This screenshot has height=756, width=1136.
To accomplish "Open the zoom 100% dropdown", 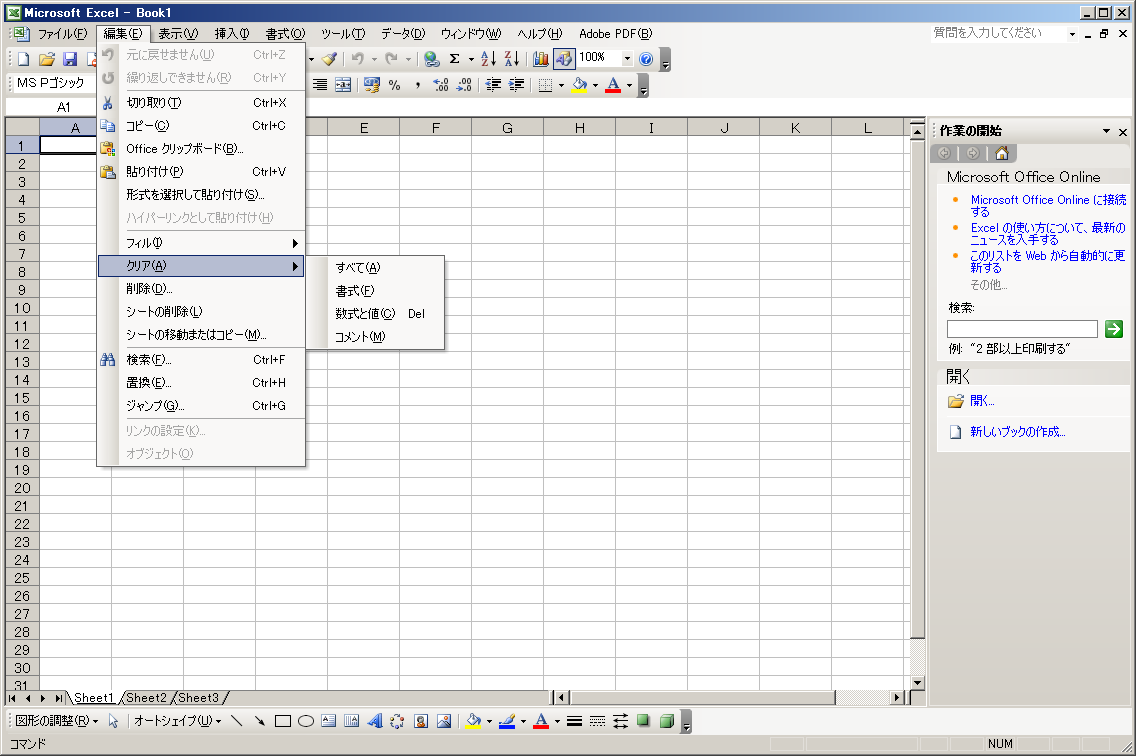I will point(627,59).
